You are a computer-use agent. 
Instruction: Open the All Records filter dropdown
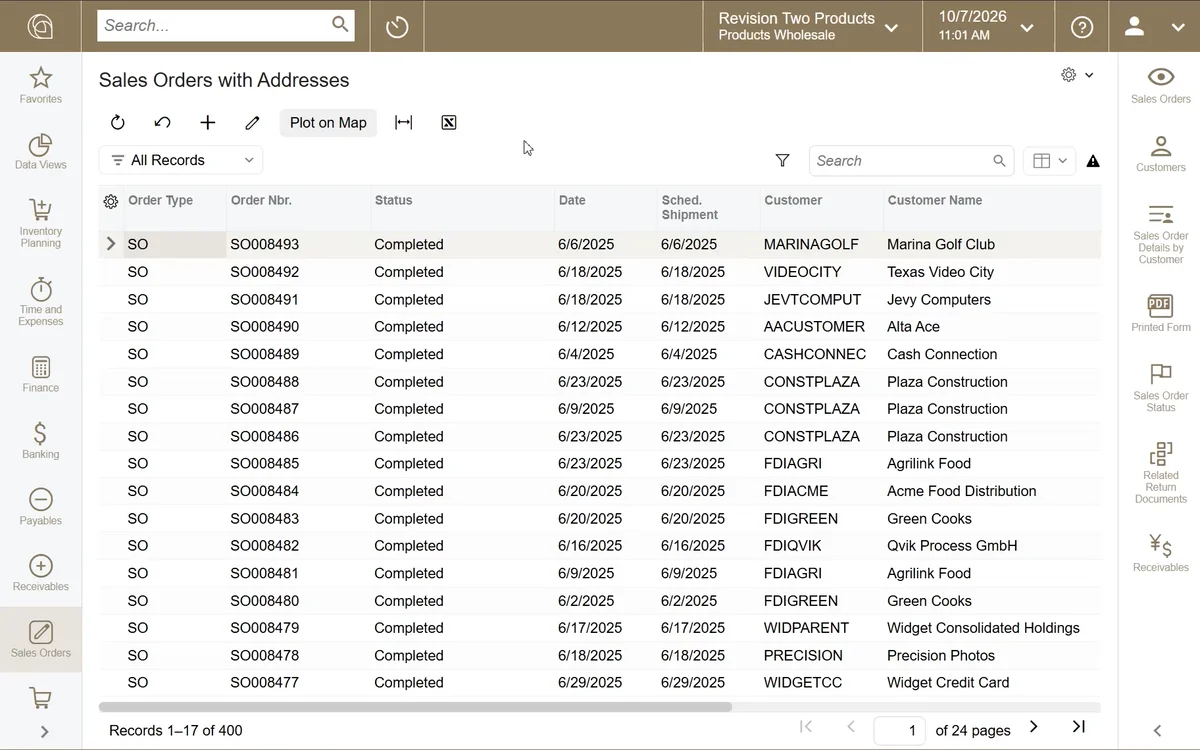point(181,160)
